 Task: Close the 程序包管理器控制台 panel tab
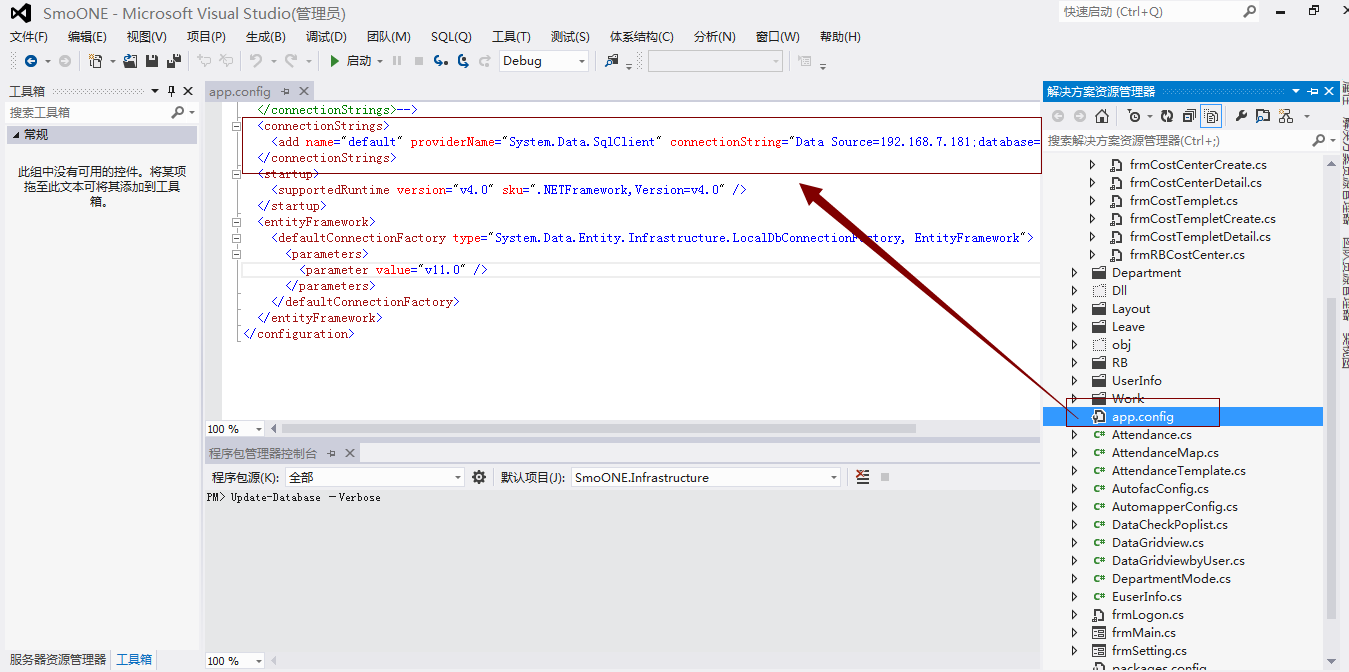click(351, 453)
